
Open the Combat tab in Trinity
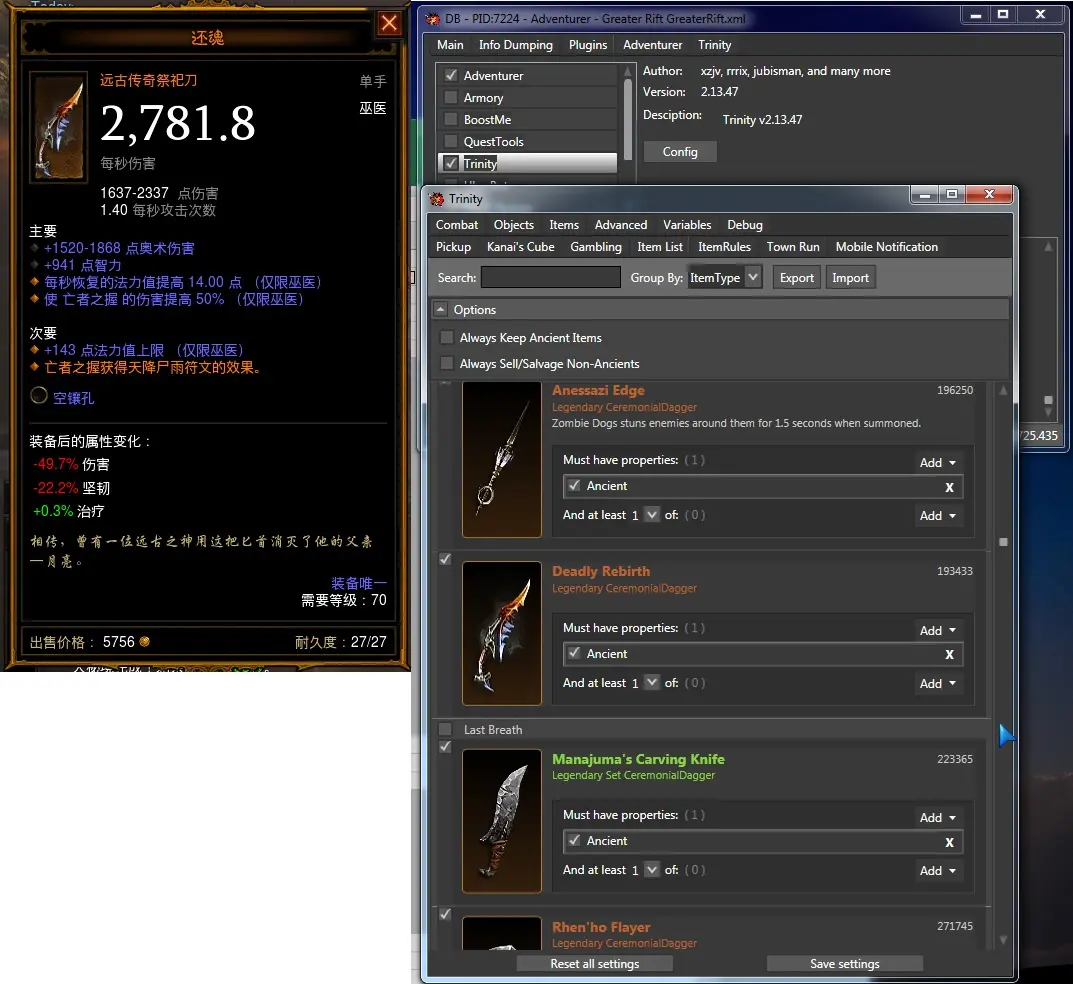(456, 224)
